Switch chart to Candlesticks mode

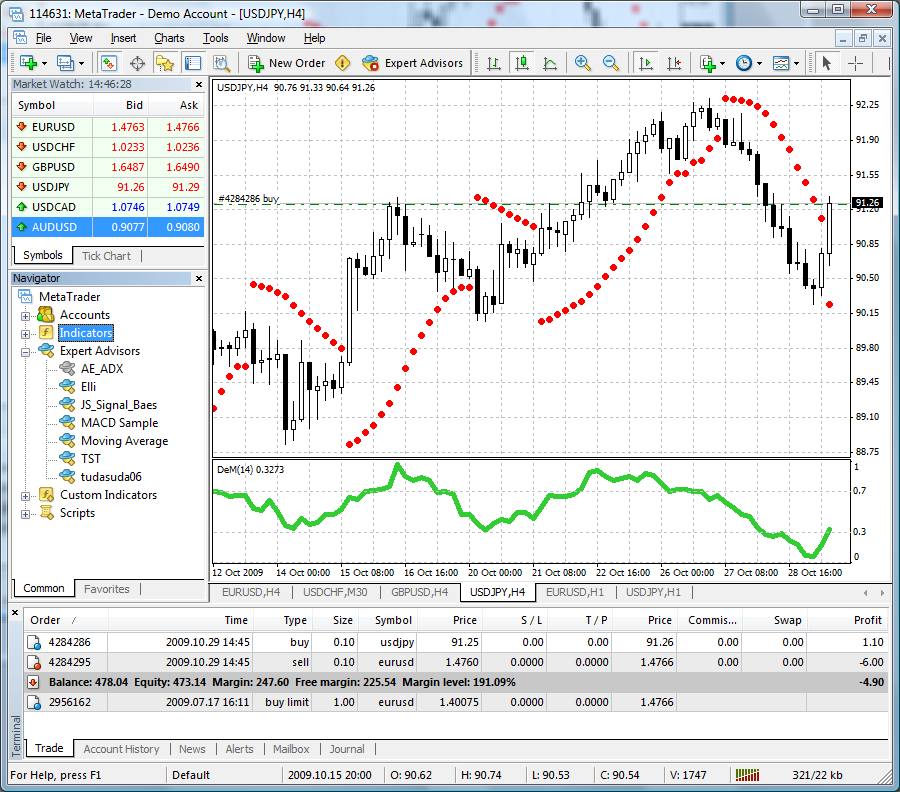(x=522, y=63)
